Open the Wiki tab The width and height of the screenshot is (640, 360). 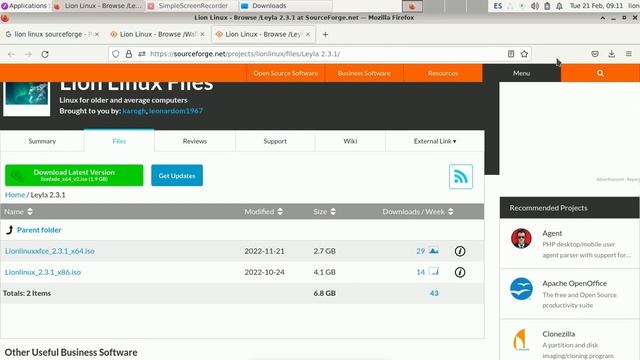pyautogui.click(x=350, y=141)
